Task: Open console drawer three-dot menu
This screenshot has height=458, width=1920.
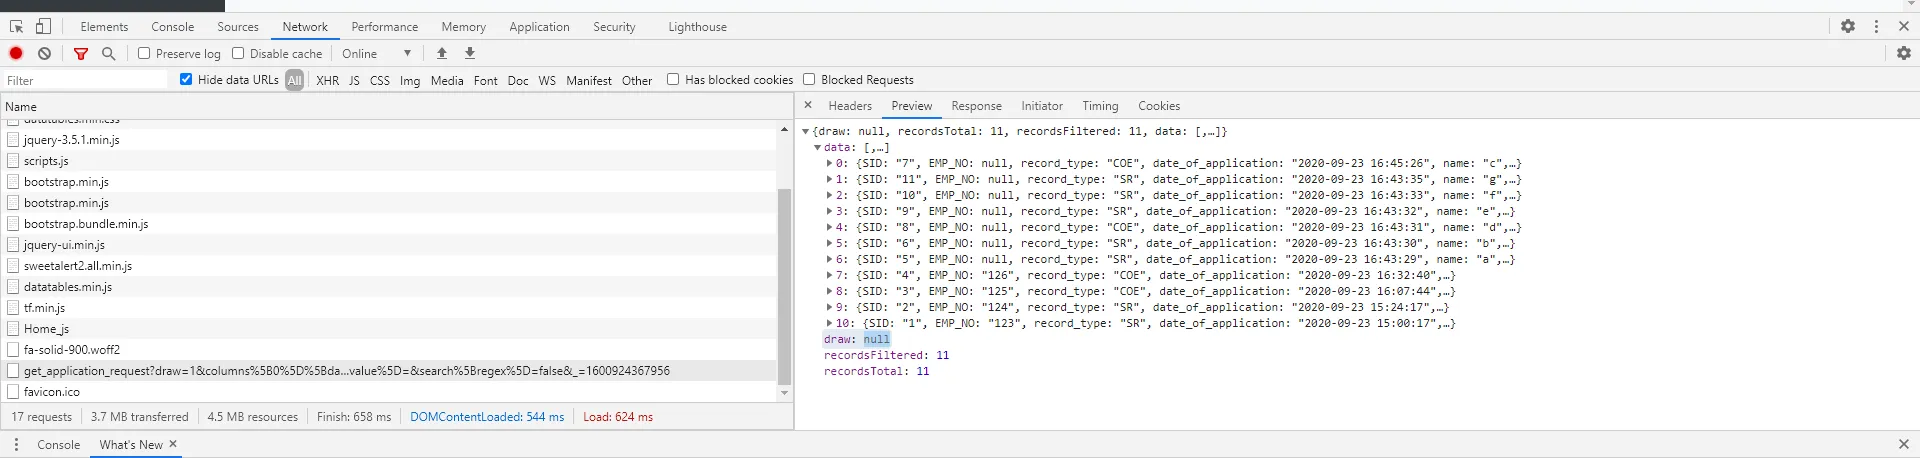Action: tap(16, 444)
